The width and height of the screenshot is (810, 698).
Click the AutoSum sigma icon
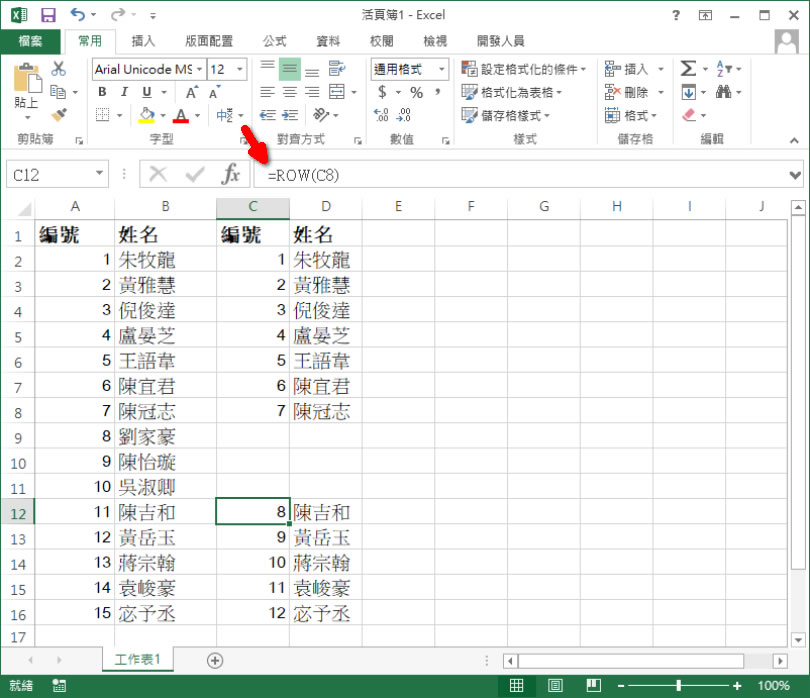coord(688,69)
